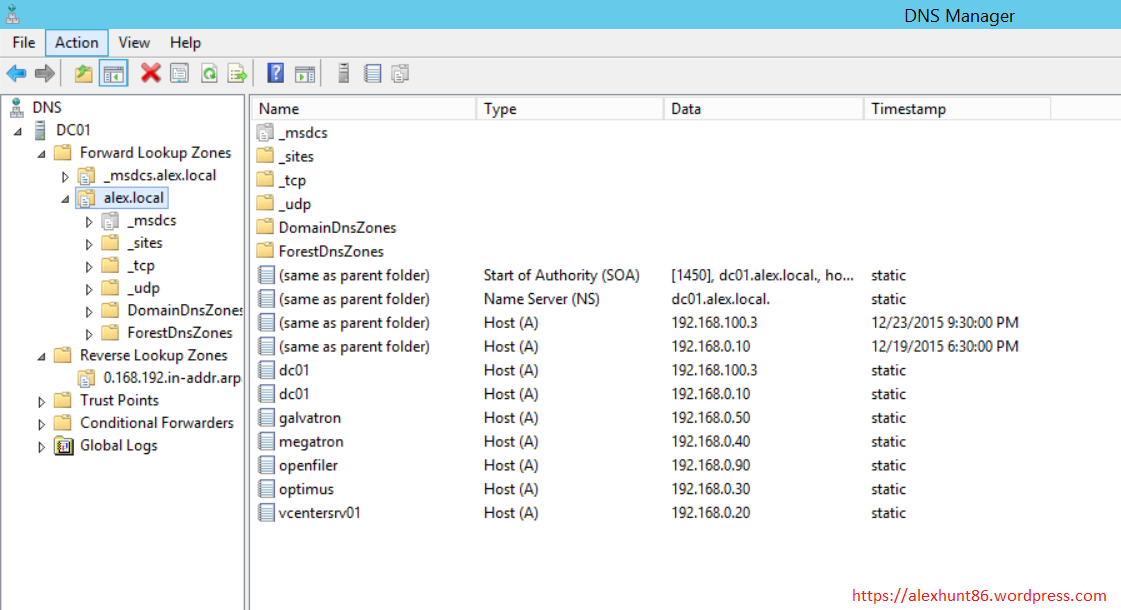This screenshot has height=610, width=1121.
Task: Click the Refresh icon in the toolbar
Action: (208, 72)
